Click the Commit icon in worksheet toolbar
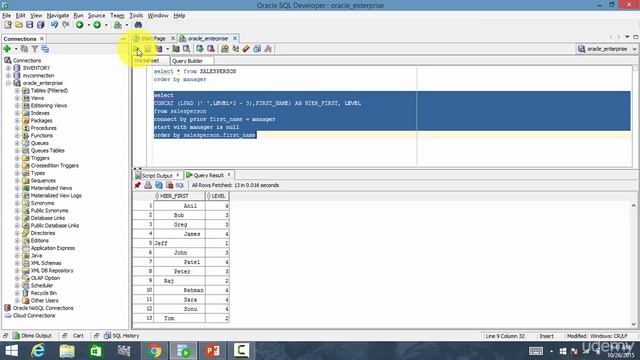640x360 pixels. (x=200, y=49)
